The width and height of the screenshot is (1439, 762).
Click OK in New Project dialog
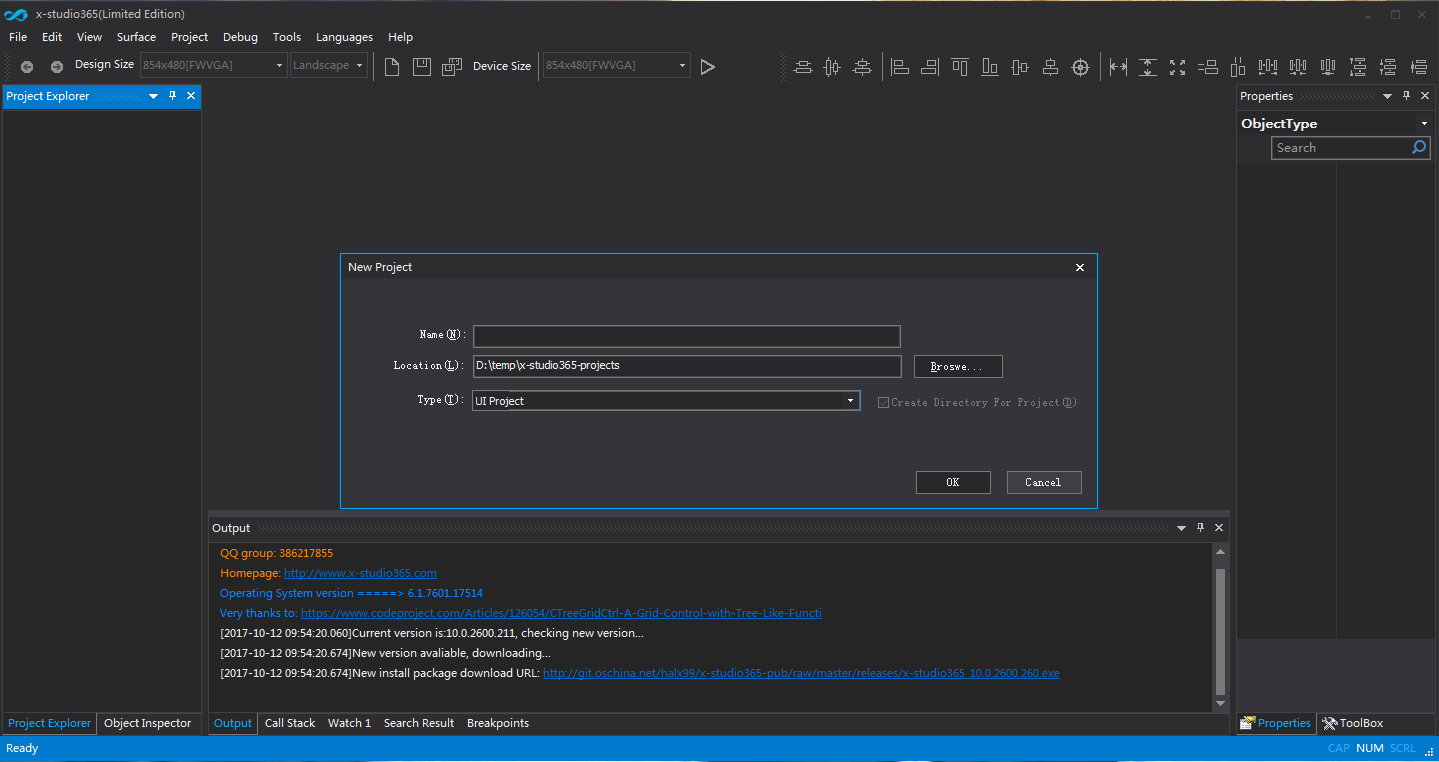[953, 482]
